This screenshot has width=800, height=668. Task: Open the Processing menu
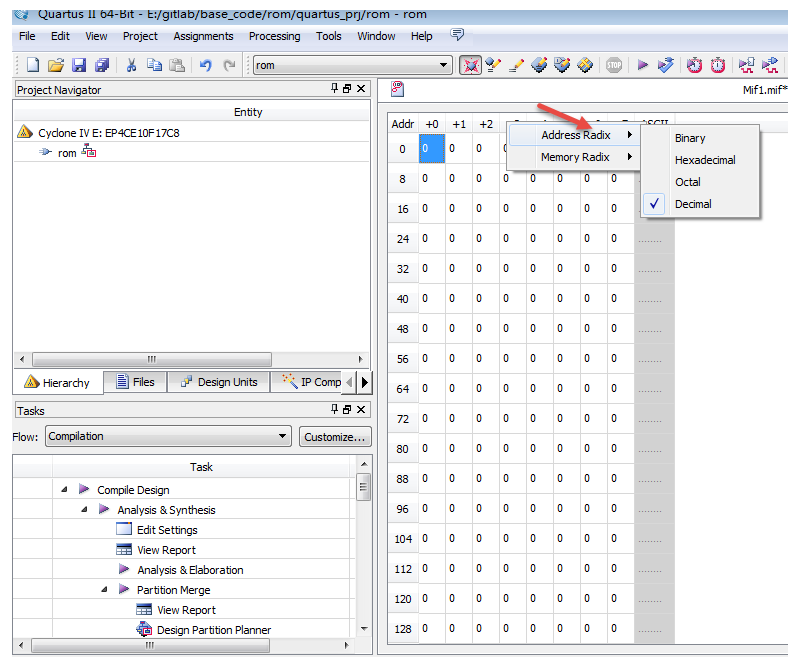click(x=274, y=36)
